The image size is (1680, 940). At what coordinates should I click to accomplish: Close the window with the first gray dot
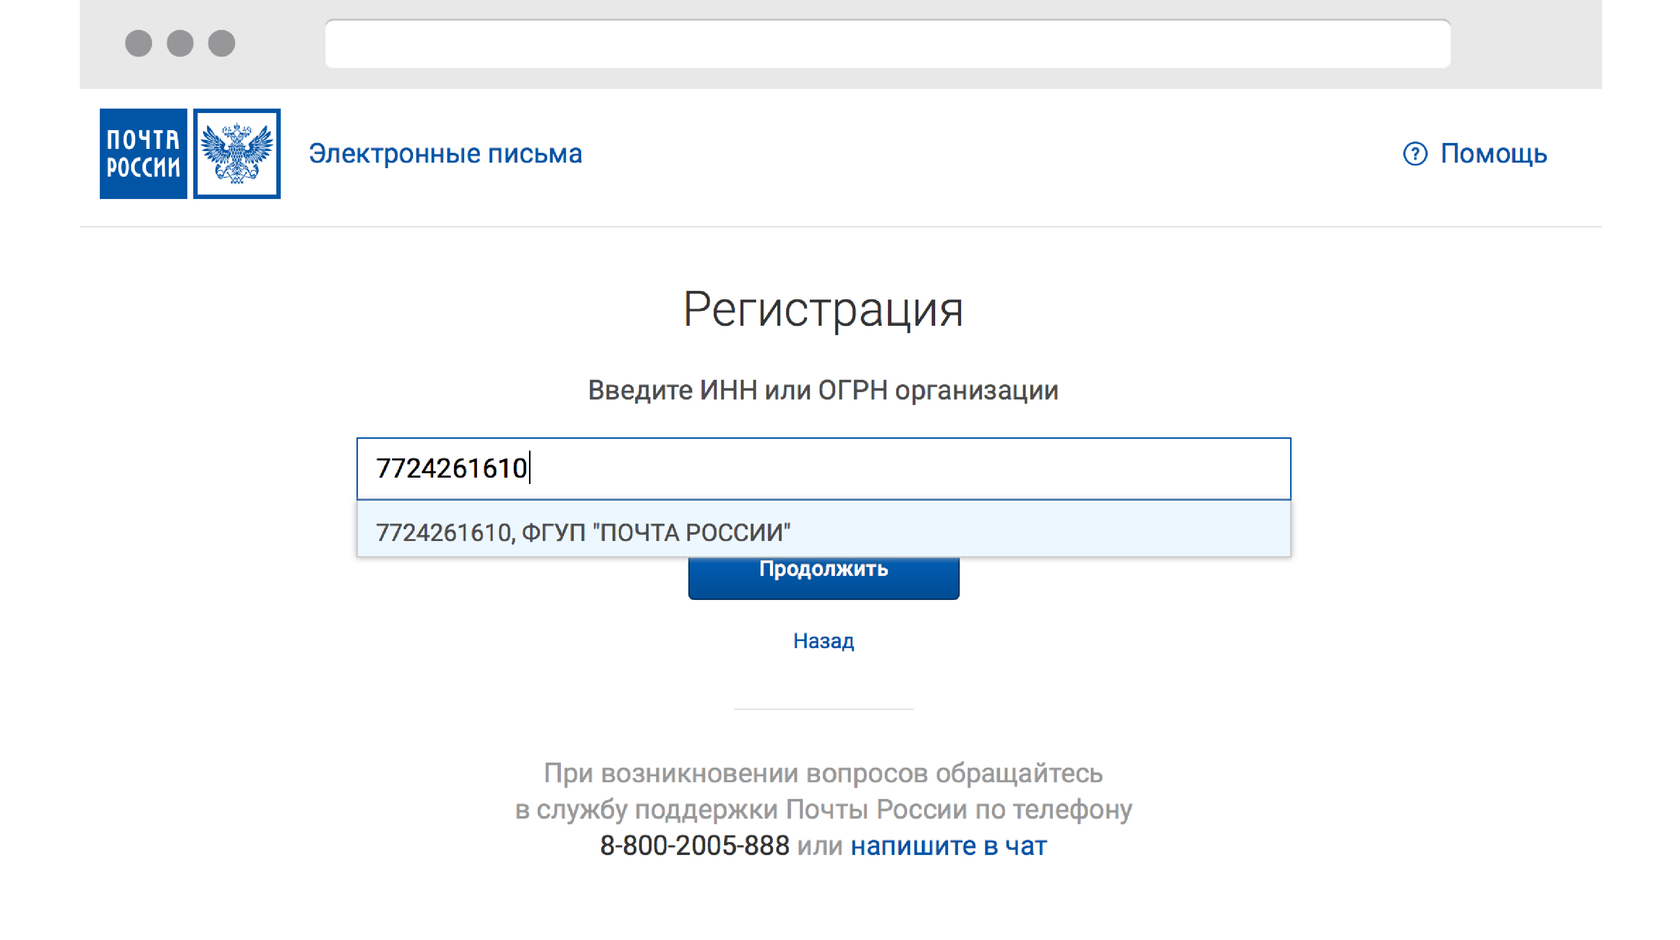click(139, 44)
